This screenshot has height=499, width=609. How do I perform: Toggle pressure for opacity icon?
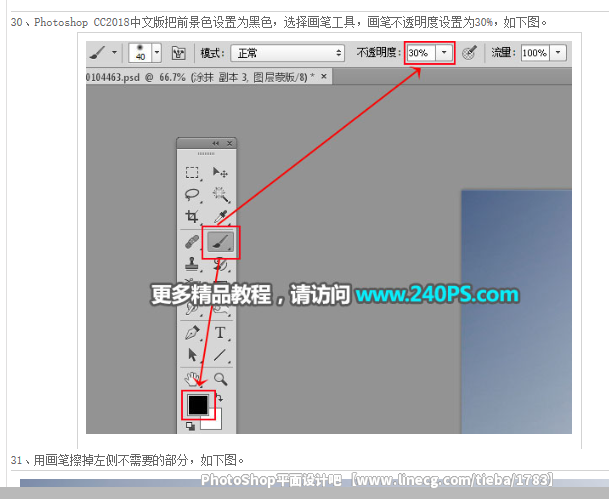(x=469, y=53)
